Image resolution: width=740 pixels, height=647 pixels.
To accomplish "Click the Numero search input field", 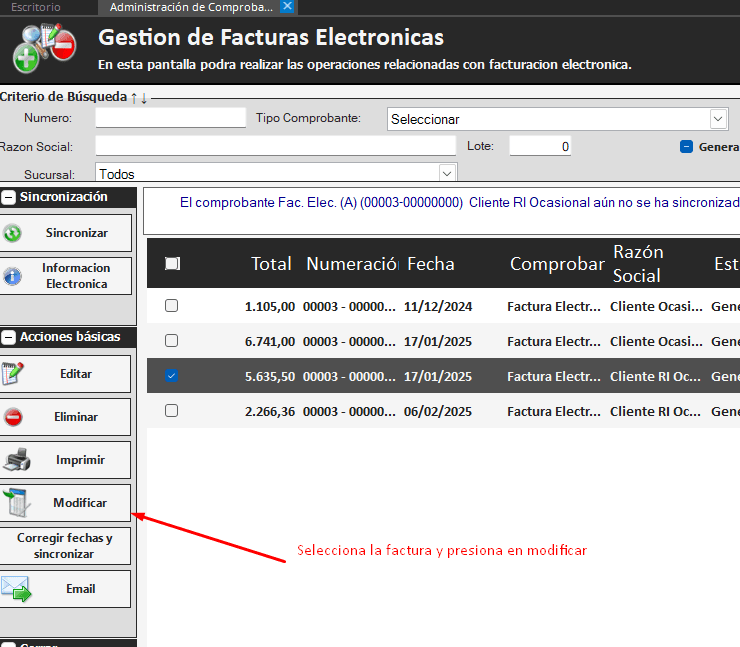I will click(x=170, y=118).
